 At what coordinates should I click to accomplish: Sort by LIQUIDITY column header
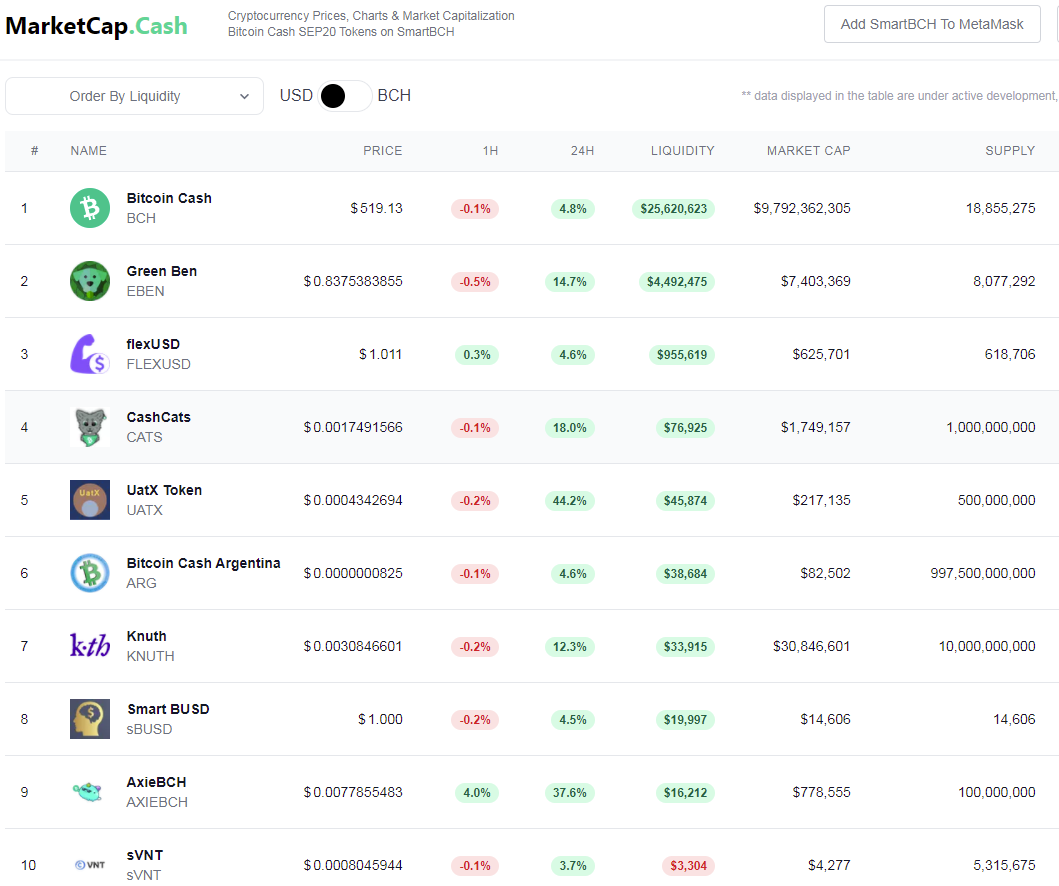[682, 151]
